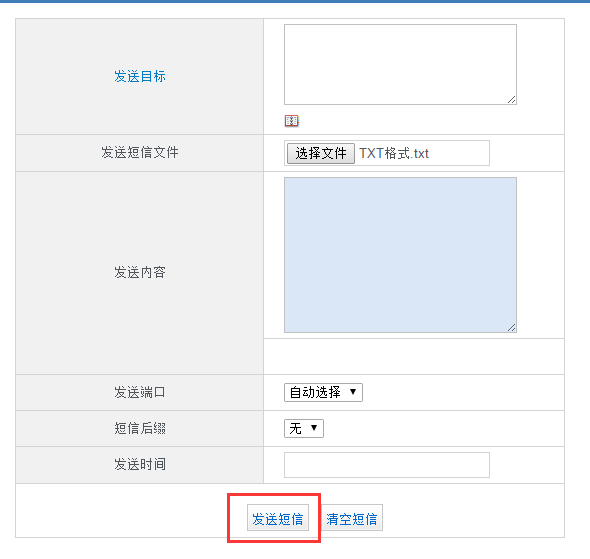Open the 自动选择 send port dropdown
Image resolution: width=590 pixels, height=559 pixels.
tap(323, 392)
